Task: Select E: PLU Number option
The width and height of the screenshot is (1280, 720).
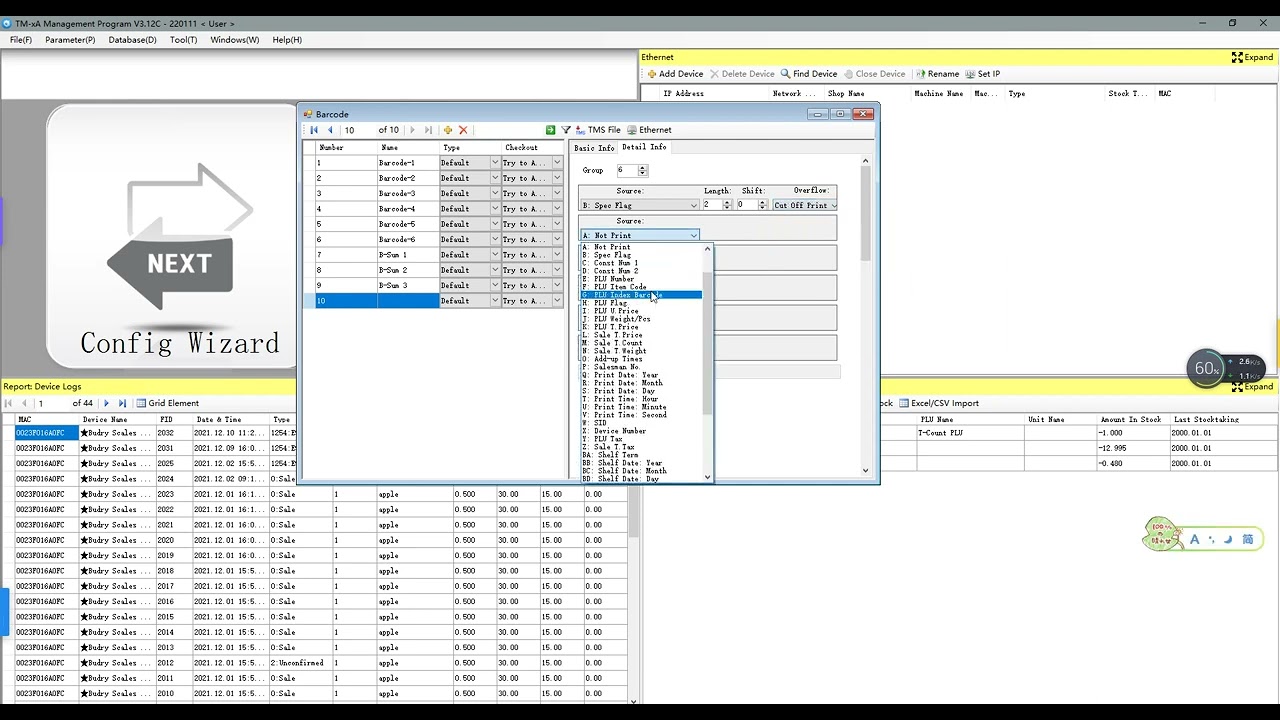Action: coord(641,279)
